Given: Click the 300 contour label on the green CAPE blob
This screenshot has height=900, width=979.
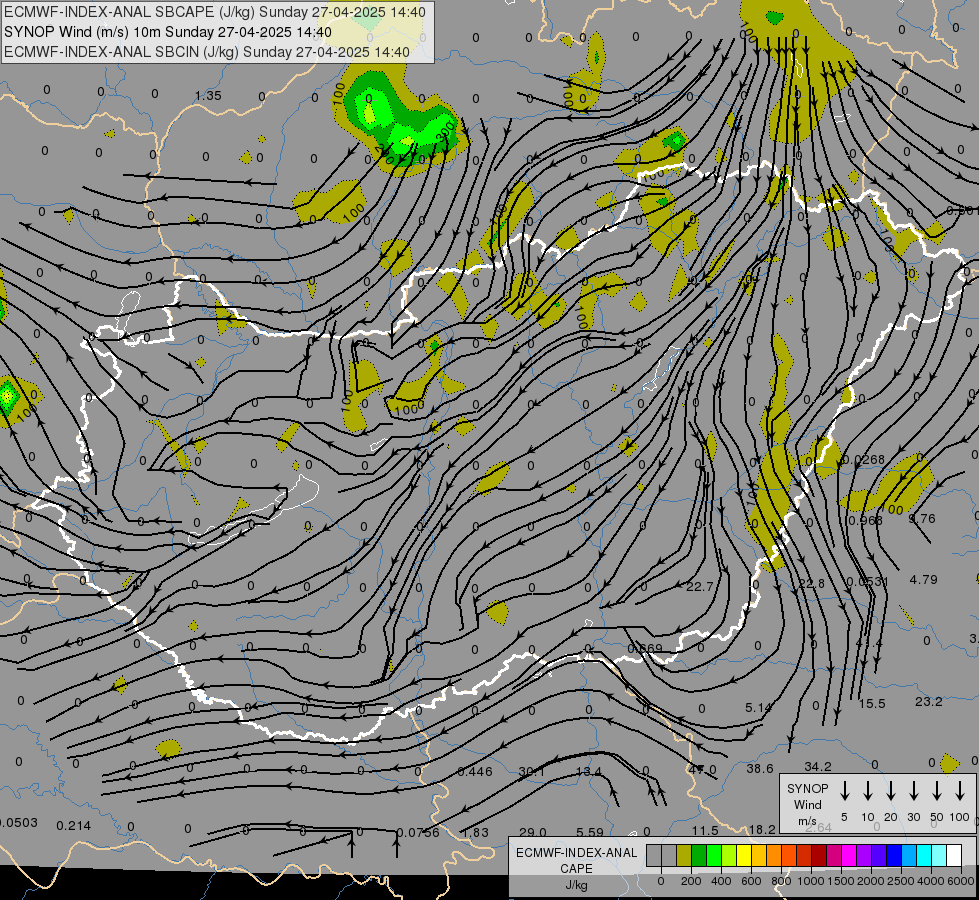Looking at the screenshot, I should click(446, 131).
